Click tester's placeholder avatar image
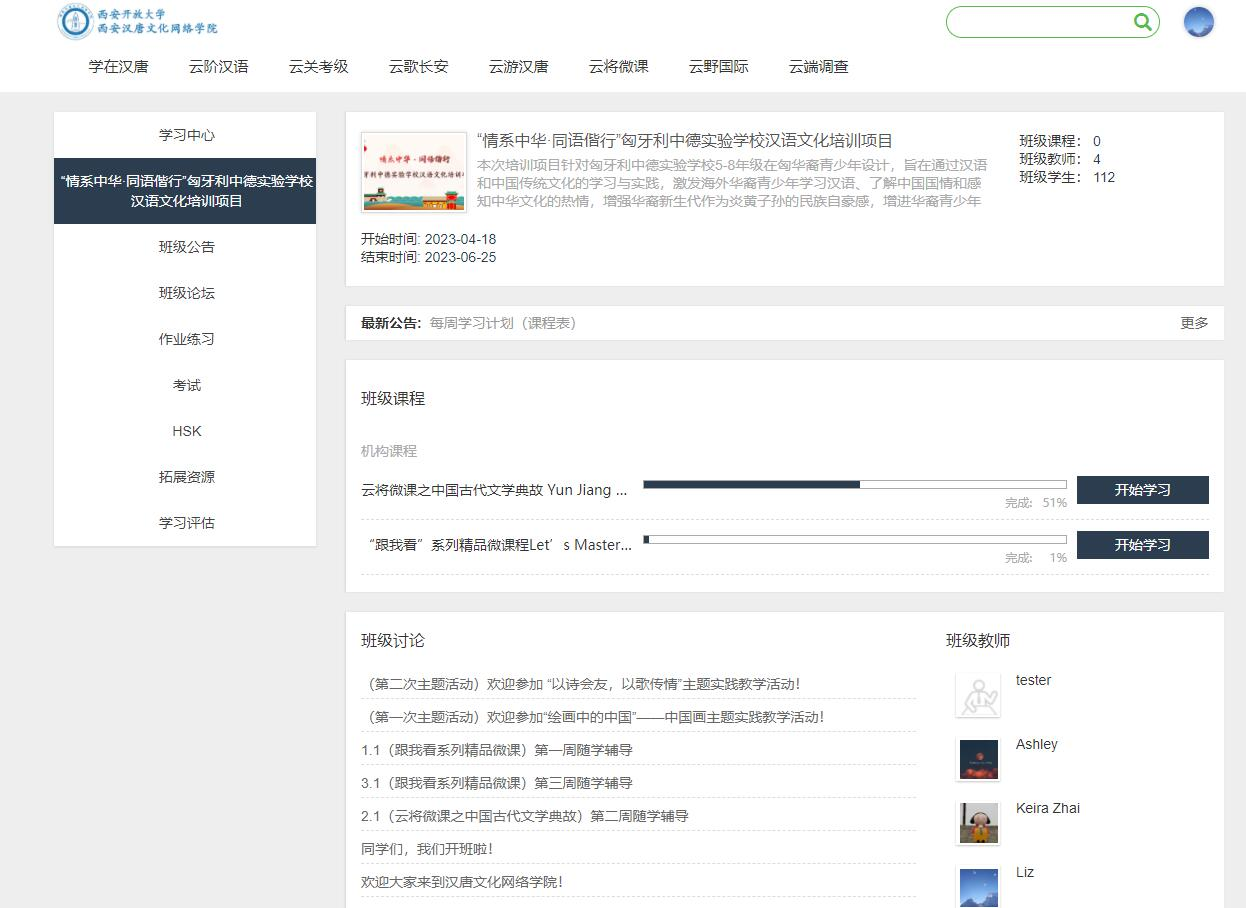The height and width of the screenshot is (908, 1246). [x=978, y=695]
